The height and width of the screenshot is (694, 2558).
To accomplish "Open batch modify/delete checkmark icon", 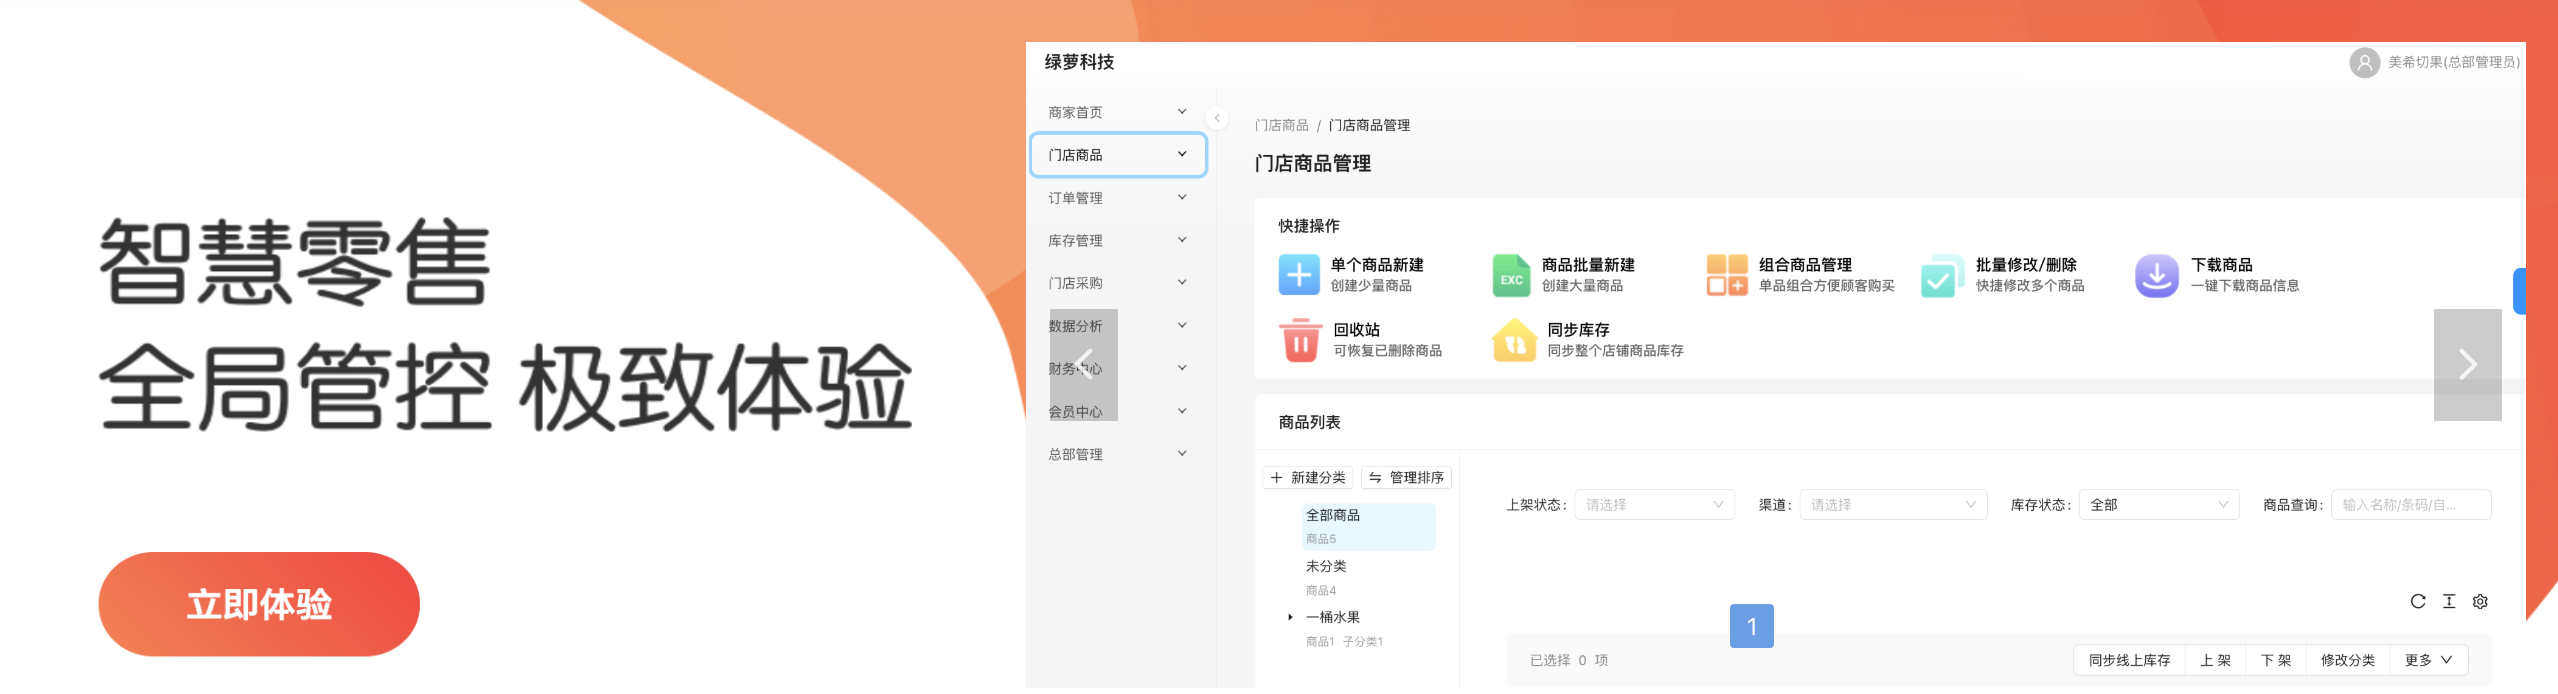I will (x=1942, y=276).
